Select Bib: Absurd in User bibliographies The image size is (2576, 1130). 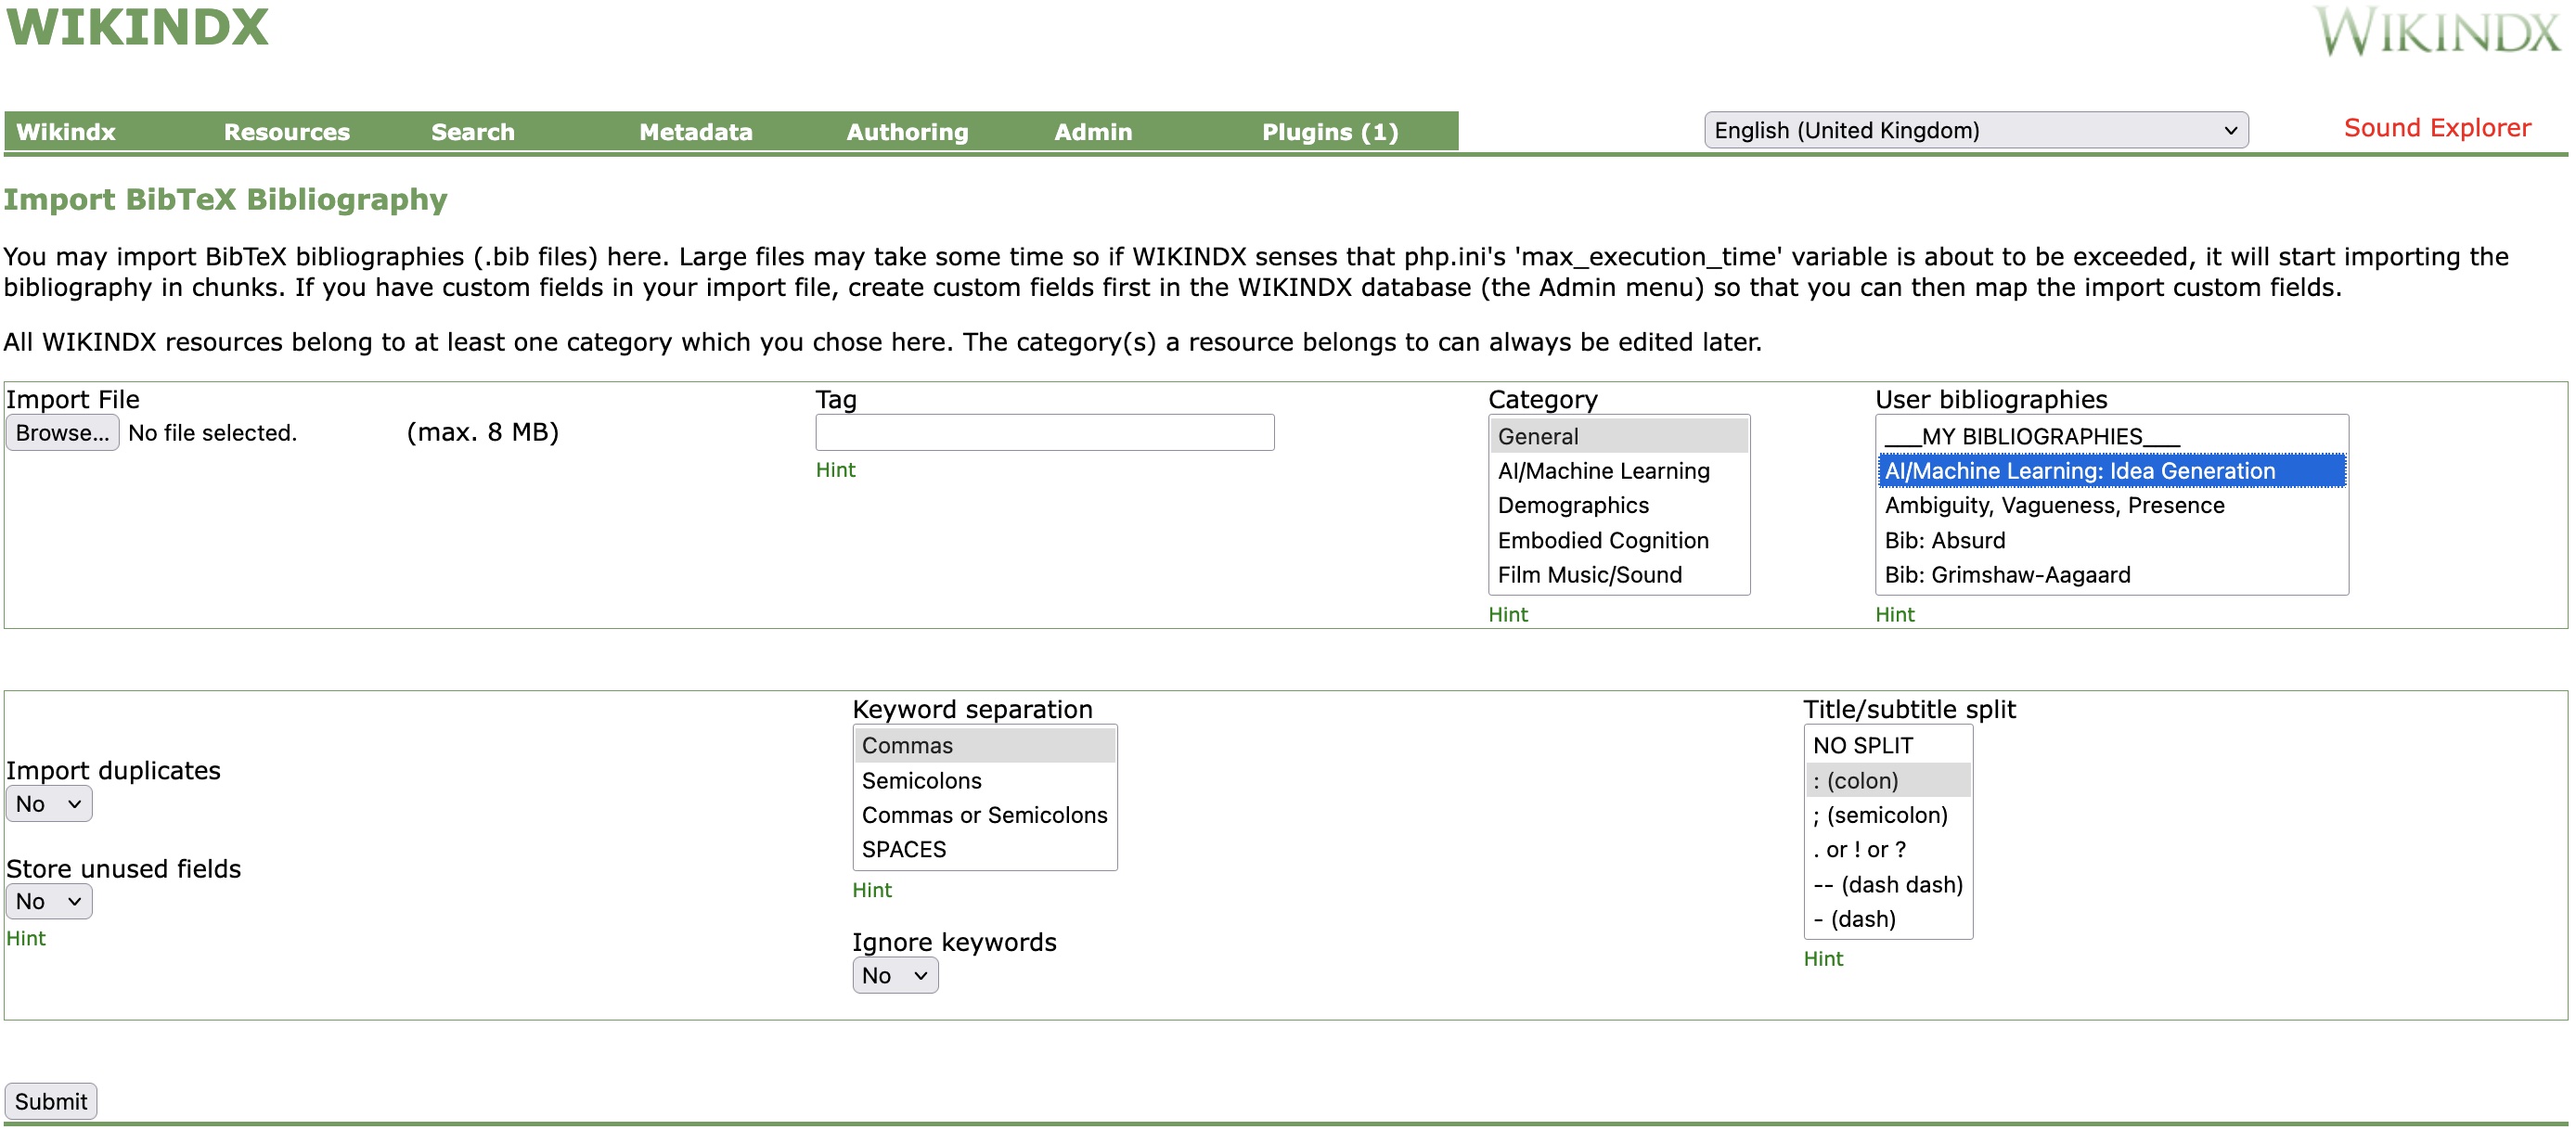(x=1944, y=541)
